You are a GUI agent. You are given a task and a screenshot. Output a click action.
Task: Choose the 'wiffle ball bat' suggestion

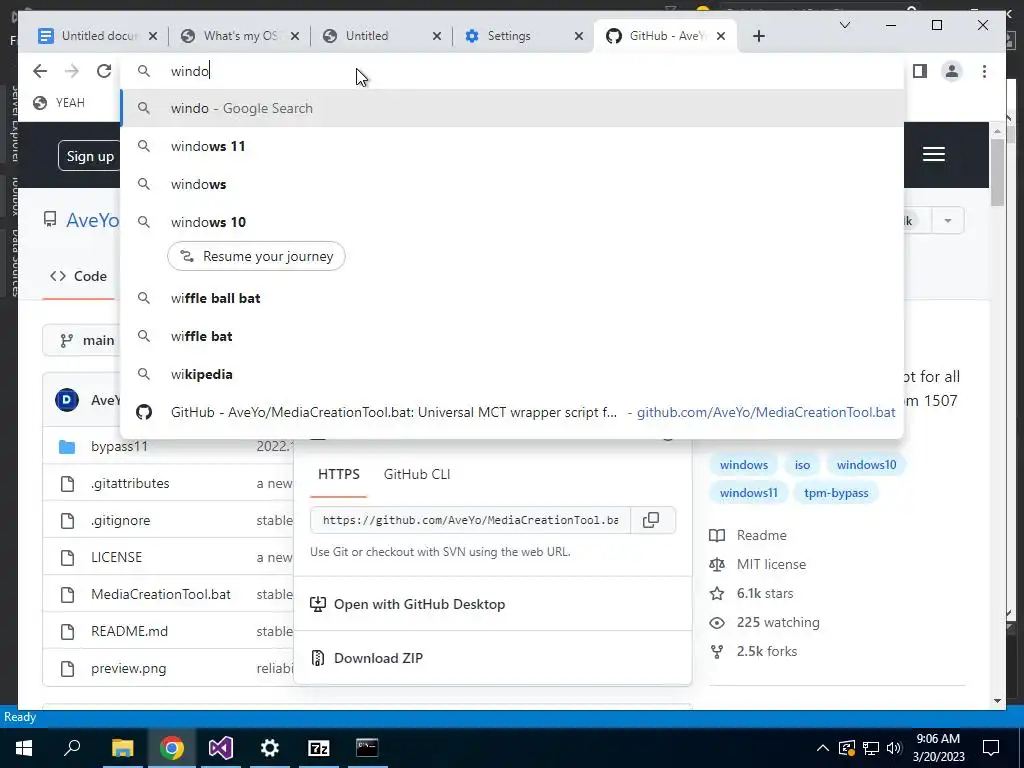(x=513, y=298)
